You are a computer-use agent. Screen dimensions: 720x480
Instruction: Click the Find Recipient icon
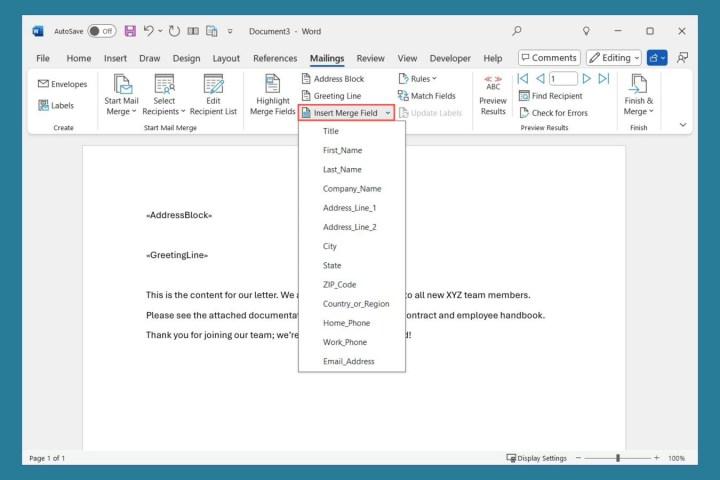pos(526,96)
